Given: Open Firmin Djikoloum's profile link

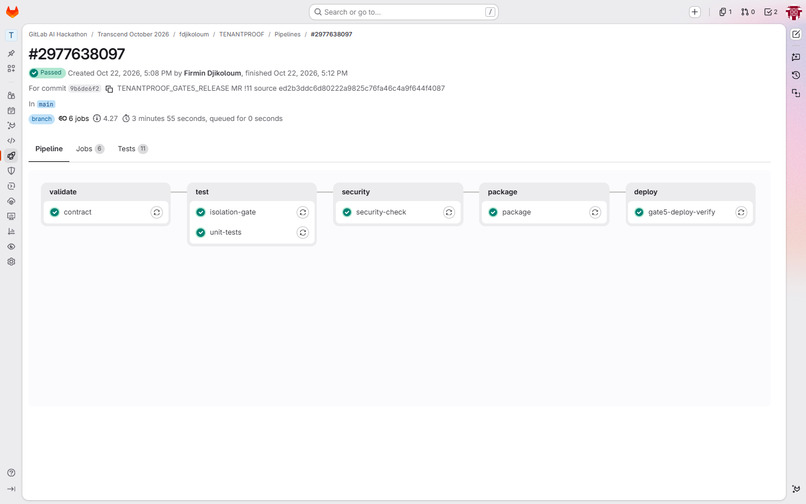Looking at the screenshot, I should pos(212,73).
